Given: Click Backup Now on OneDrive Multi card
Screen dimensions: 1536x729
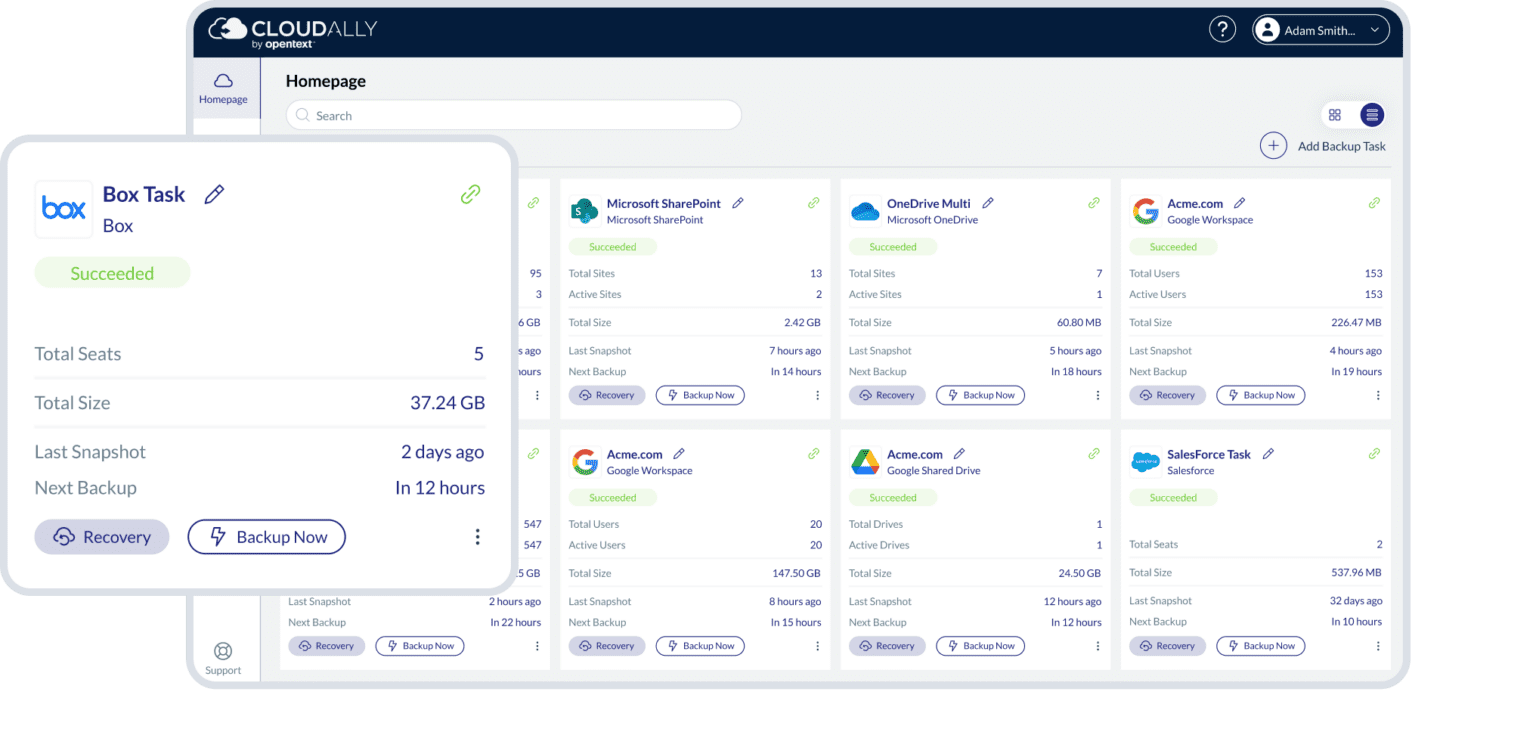Looking at the screenshot, I should coord(980,395).
